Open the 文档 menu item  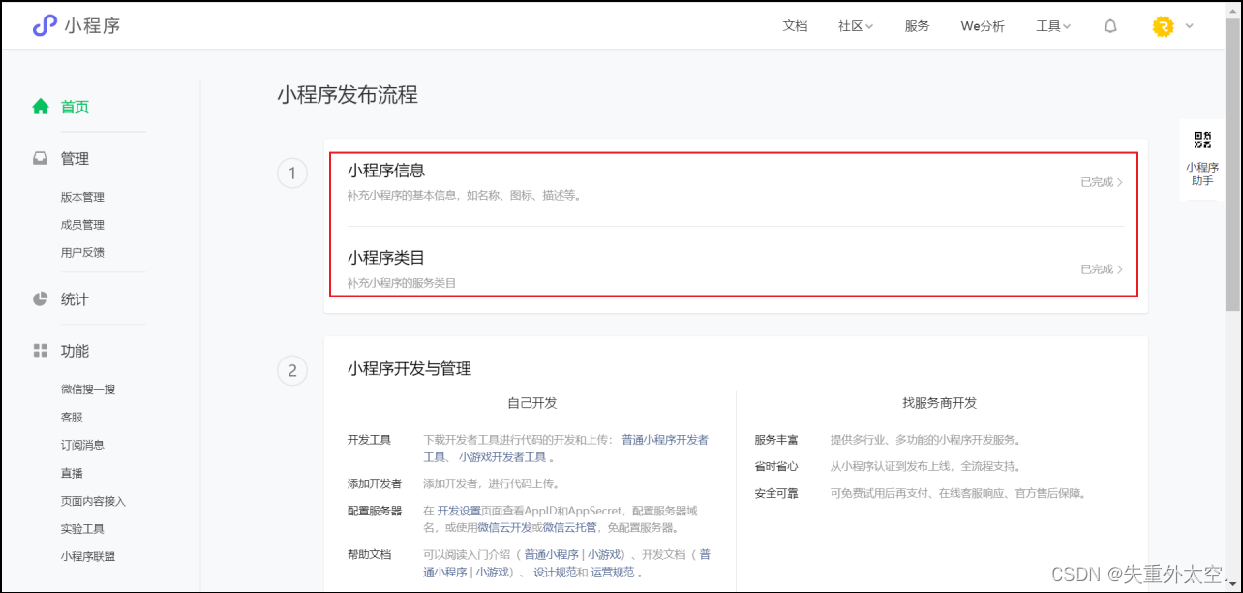point(795,27)
